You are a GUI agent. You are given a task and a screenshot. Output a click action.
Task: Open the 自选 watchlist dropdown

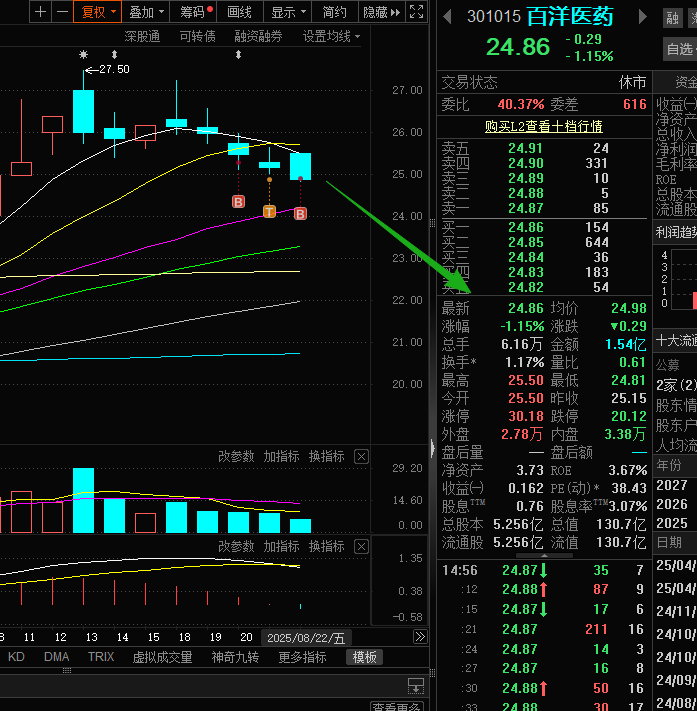click(680, 49)
